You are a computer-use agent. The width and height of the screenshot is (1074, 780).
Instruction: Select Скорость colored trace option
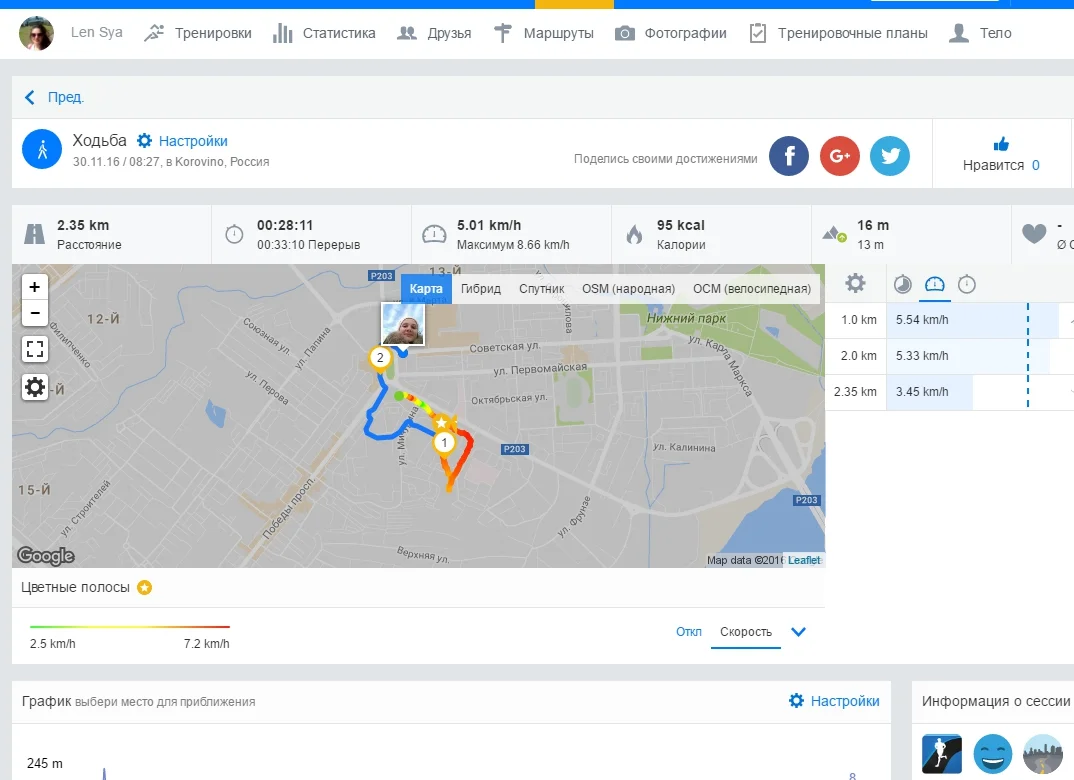tap(746, 632)
